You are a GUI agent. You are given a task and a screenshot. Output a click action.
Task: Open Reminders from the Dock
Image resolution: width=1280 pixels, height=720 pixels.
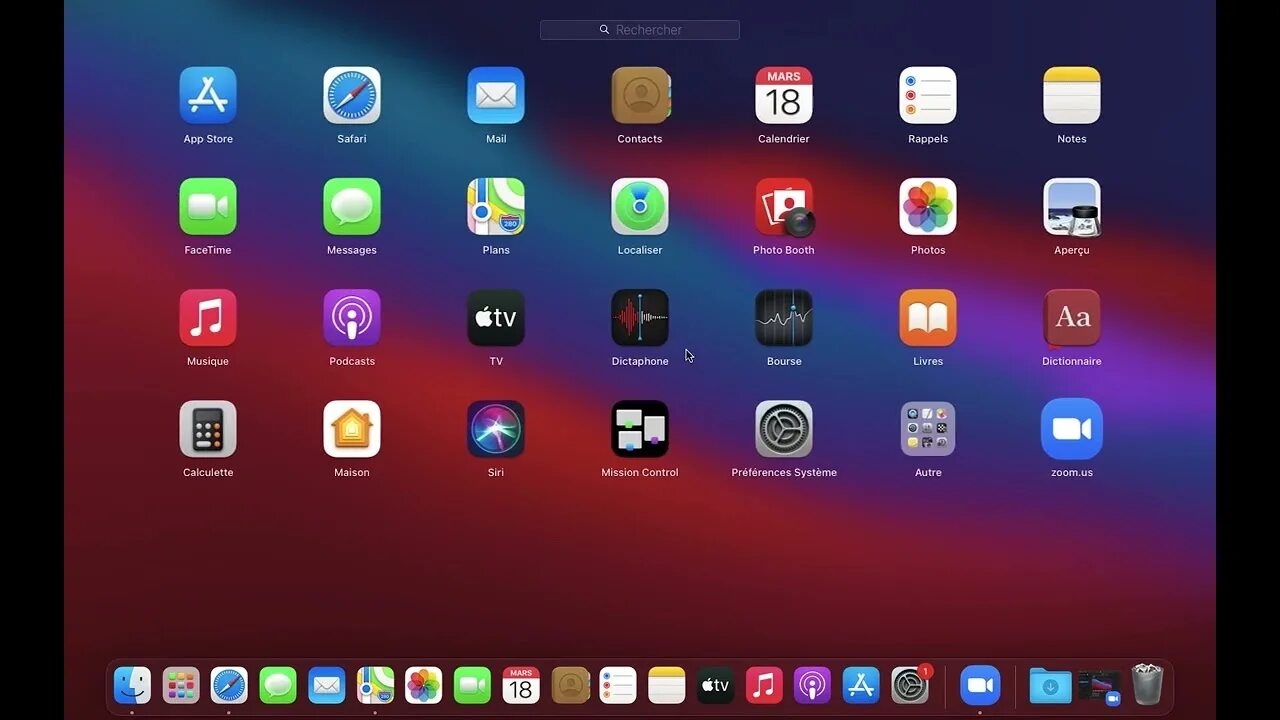point(618,685)
